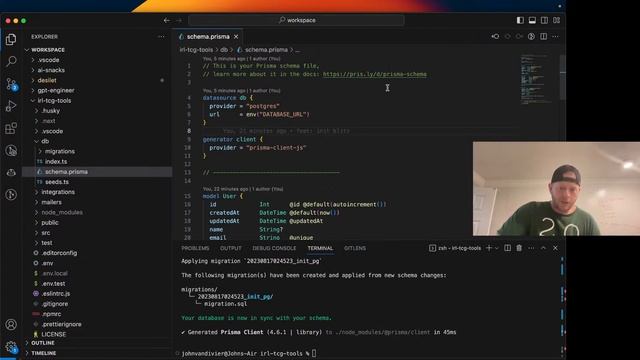Viewport: 640px width, 360px height.
Task: Click the db breadcrumb segment
Action: coord(224,50)
